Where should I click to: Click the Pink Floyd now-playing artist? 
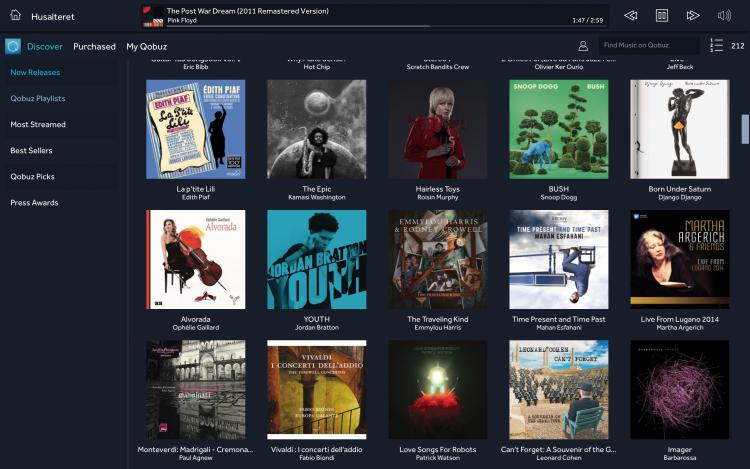[x=182, y=21]
